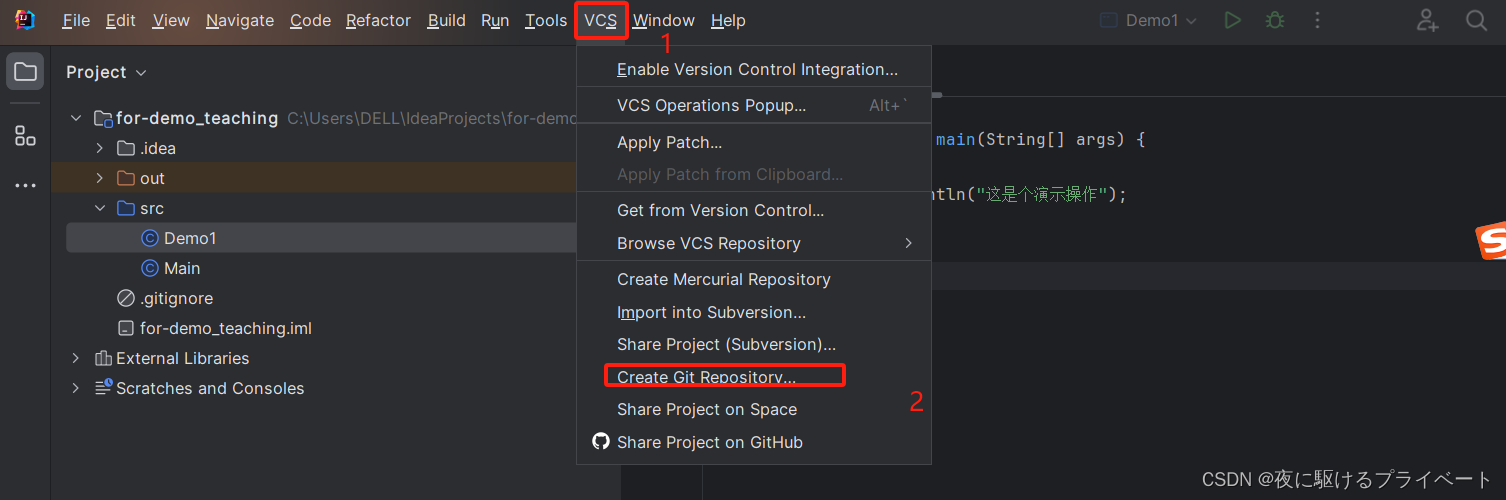Open the Refactor menu
The image size is (1506, 500).
point(378,20)
